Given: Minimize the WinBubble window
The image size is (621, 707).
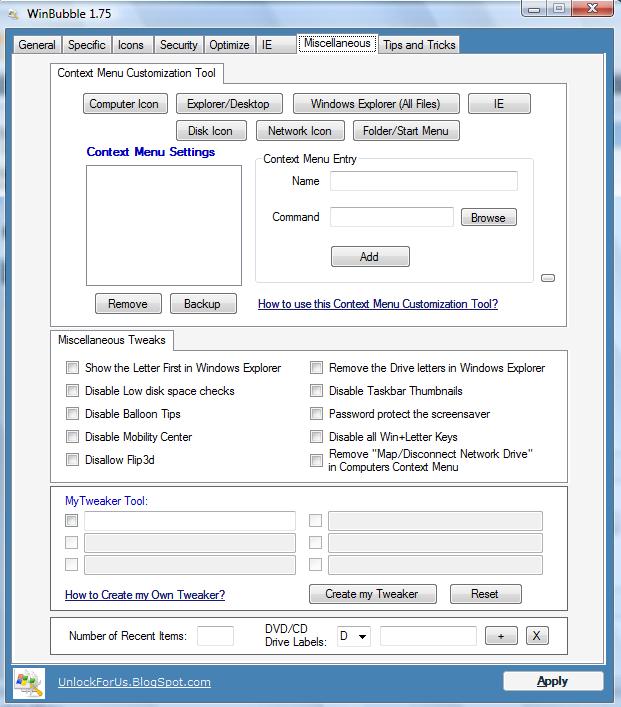Looking at the screenshot, I should point(534,9).
